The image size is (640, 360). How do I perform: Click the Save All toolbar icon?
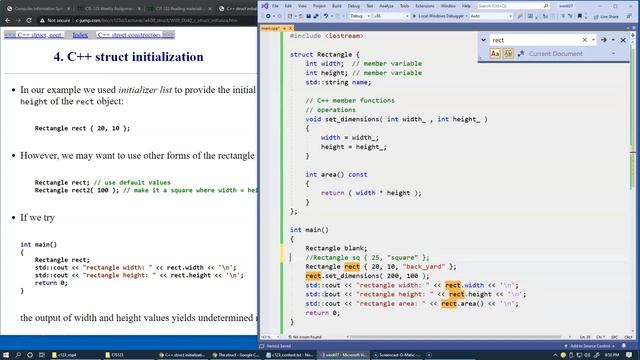click(316, 16)
